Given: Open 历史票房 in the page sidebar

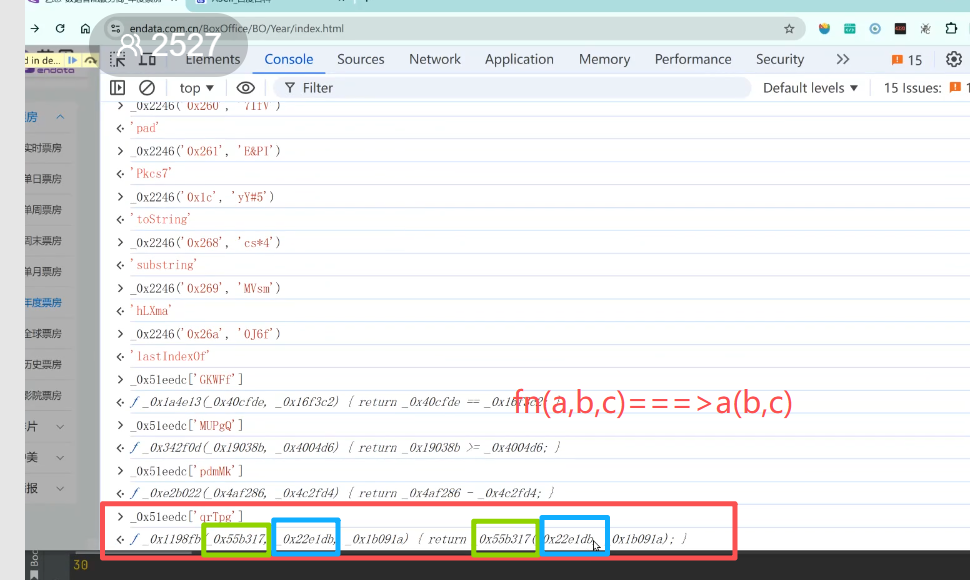Looking at the screenshot, I should pyautogui.click(x=43, y=365).
